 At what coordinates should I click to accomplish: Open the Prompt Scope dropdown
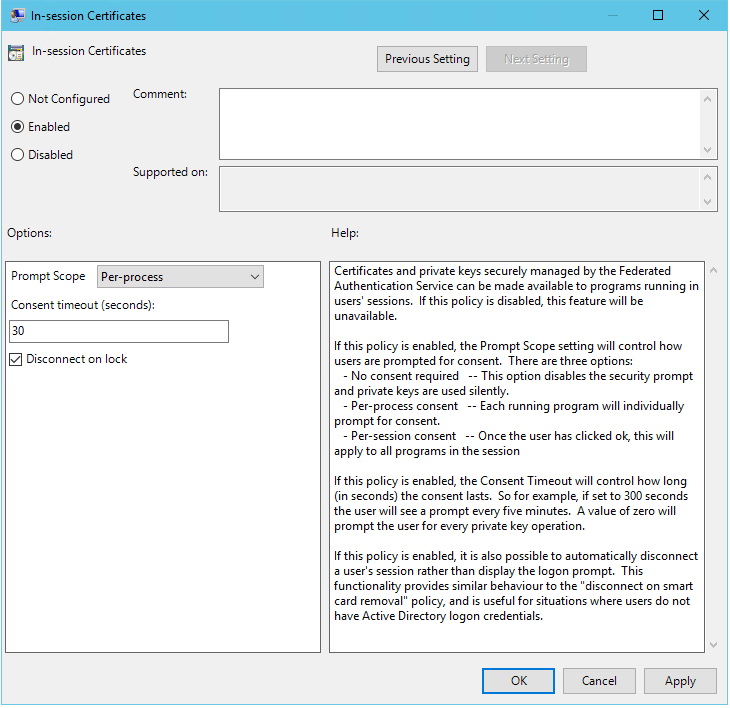[x=180, y=277]
